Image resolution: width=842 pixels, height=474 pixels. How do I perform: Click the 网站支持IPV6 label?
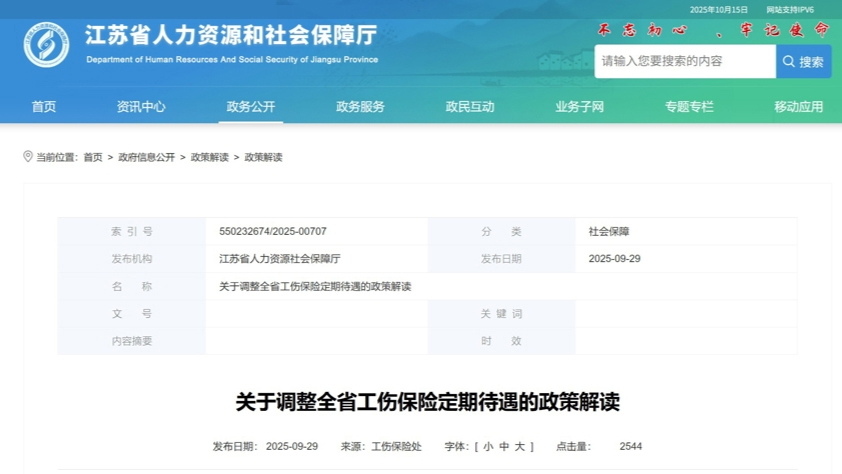tap(790, 10)
